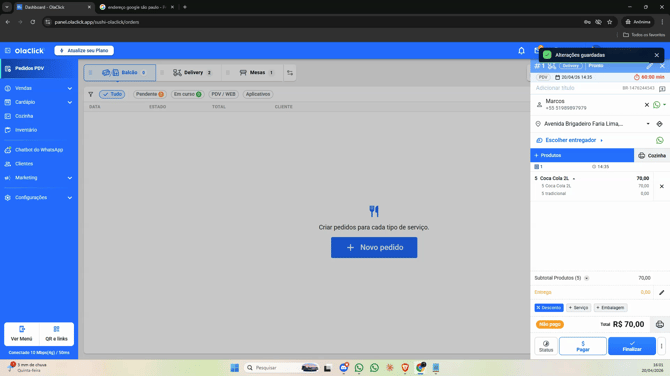Expand Coca Cola 2L item options arrow

pyautogui.click(x=574, y=179)
